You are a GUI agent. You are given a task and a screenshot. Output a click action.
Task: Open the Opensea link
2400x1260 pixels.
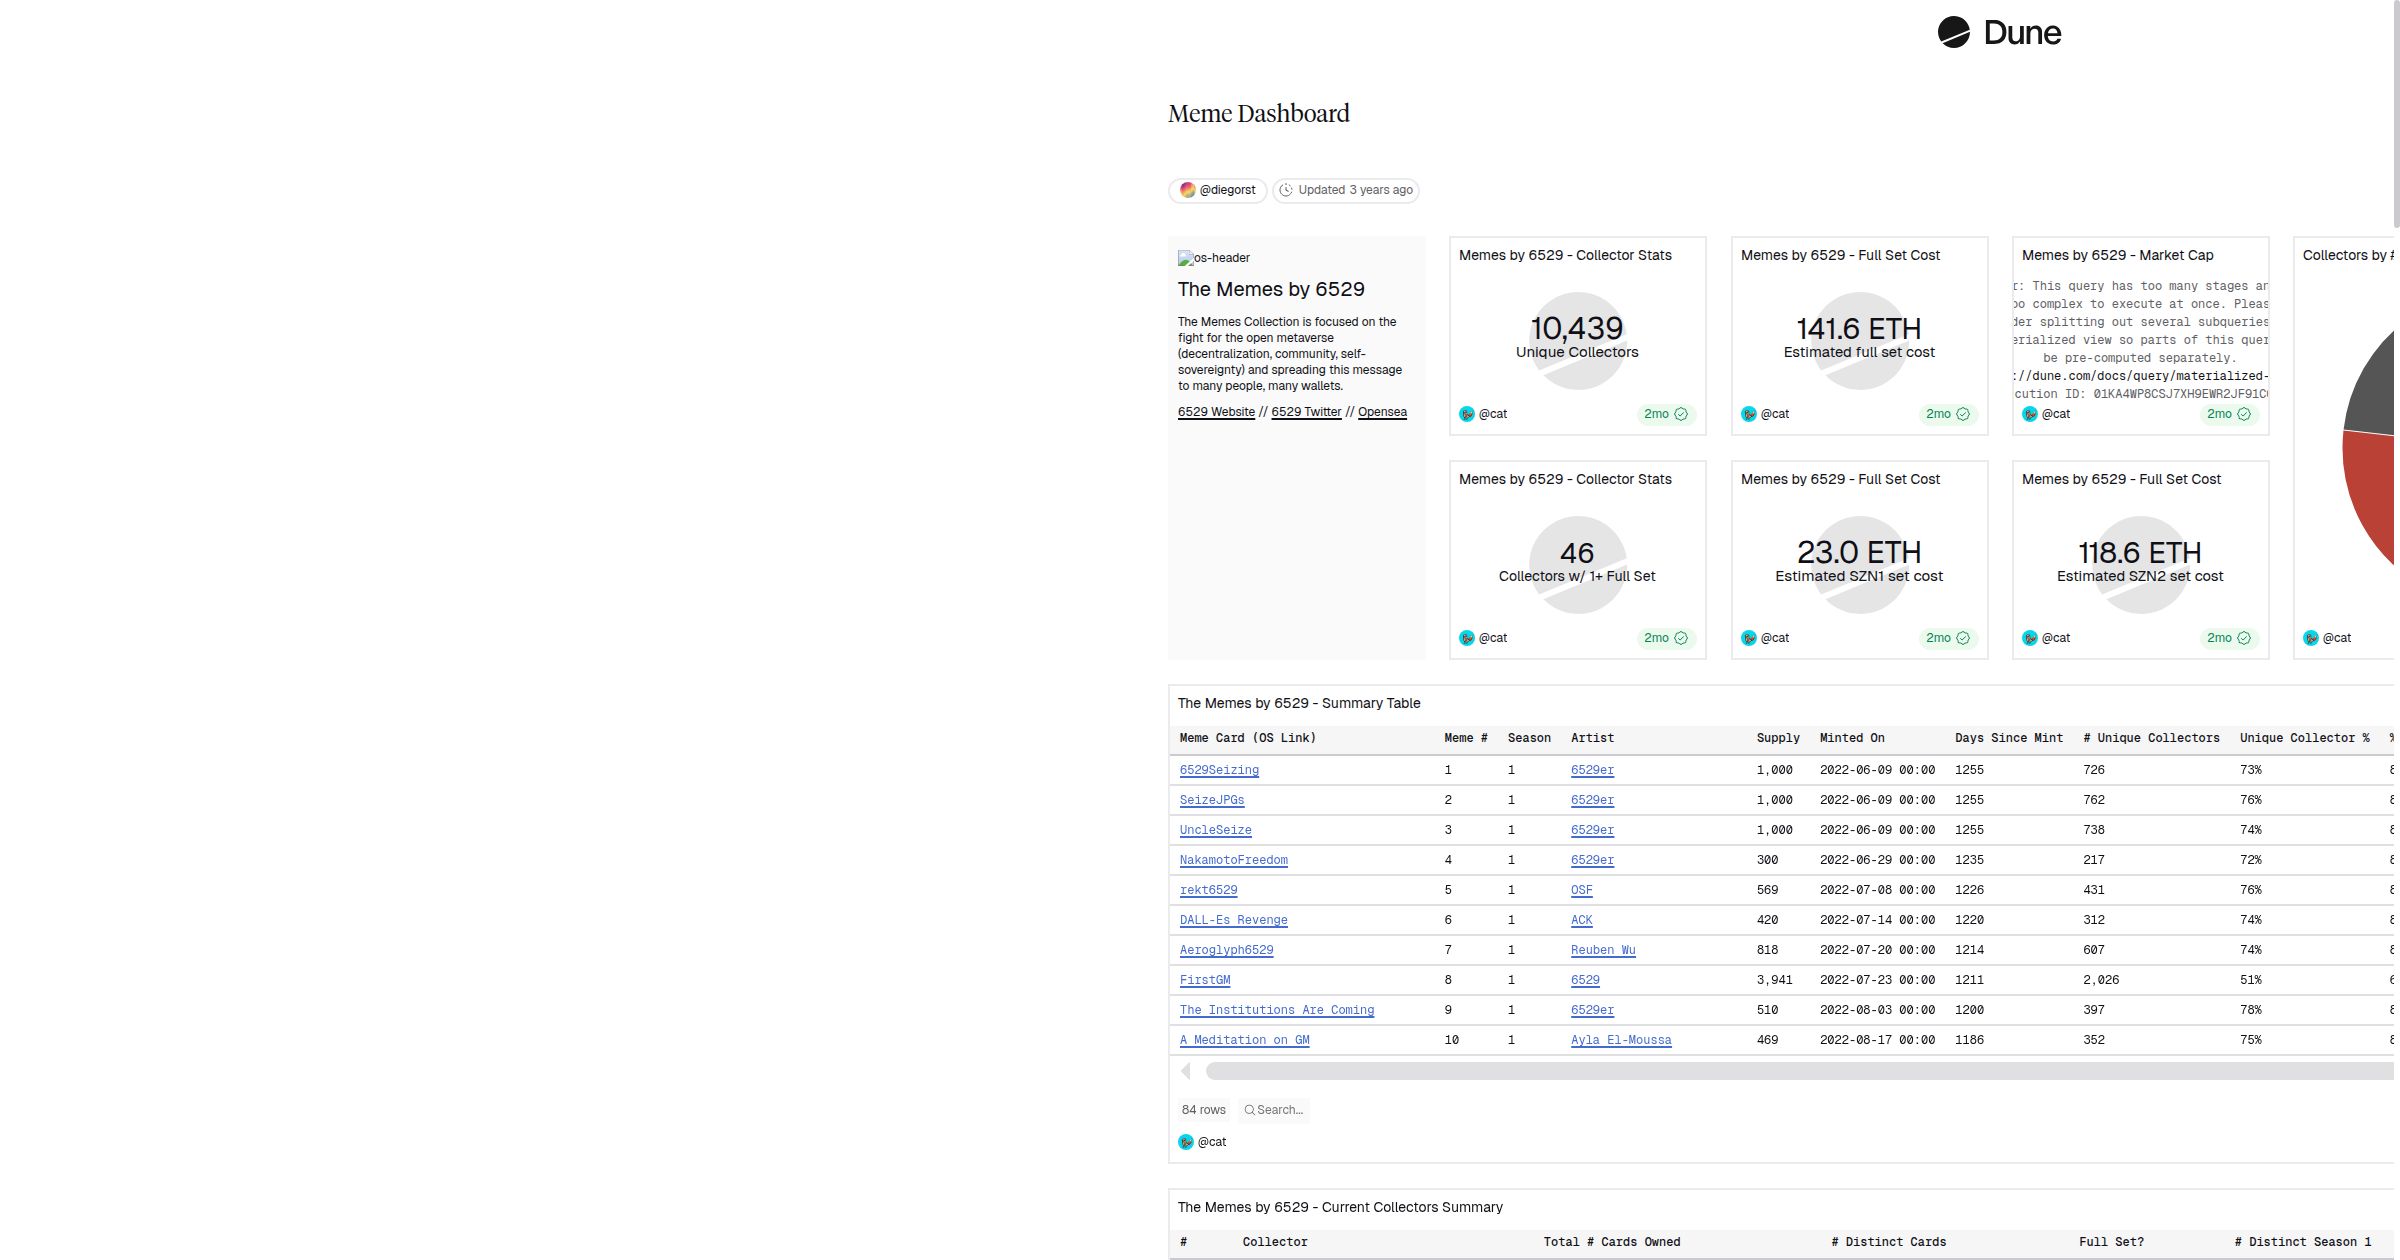(1382, 412)
